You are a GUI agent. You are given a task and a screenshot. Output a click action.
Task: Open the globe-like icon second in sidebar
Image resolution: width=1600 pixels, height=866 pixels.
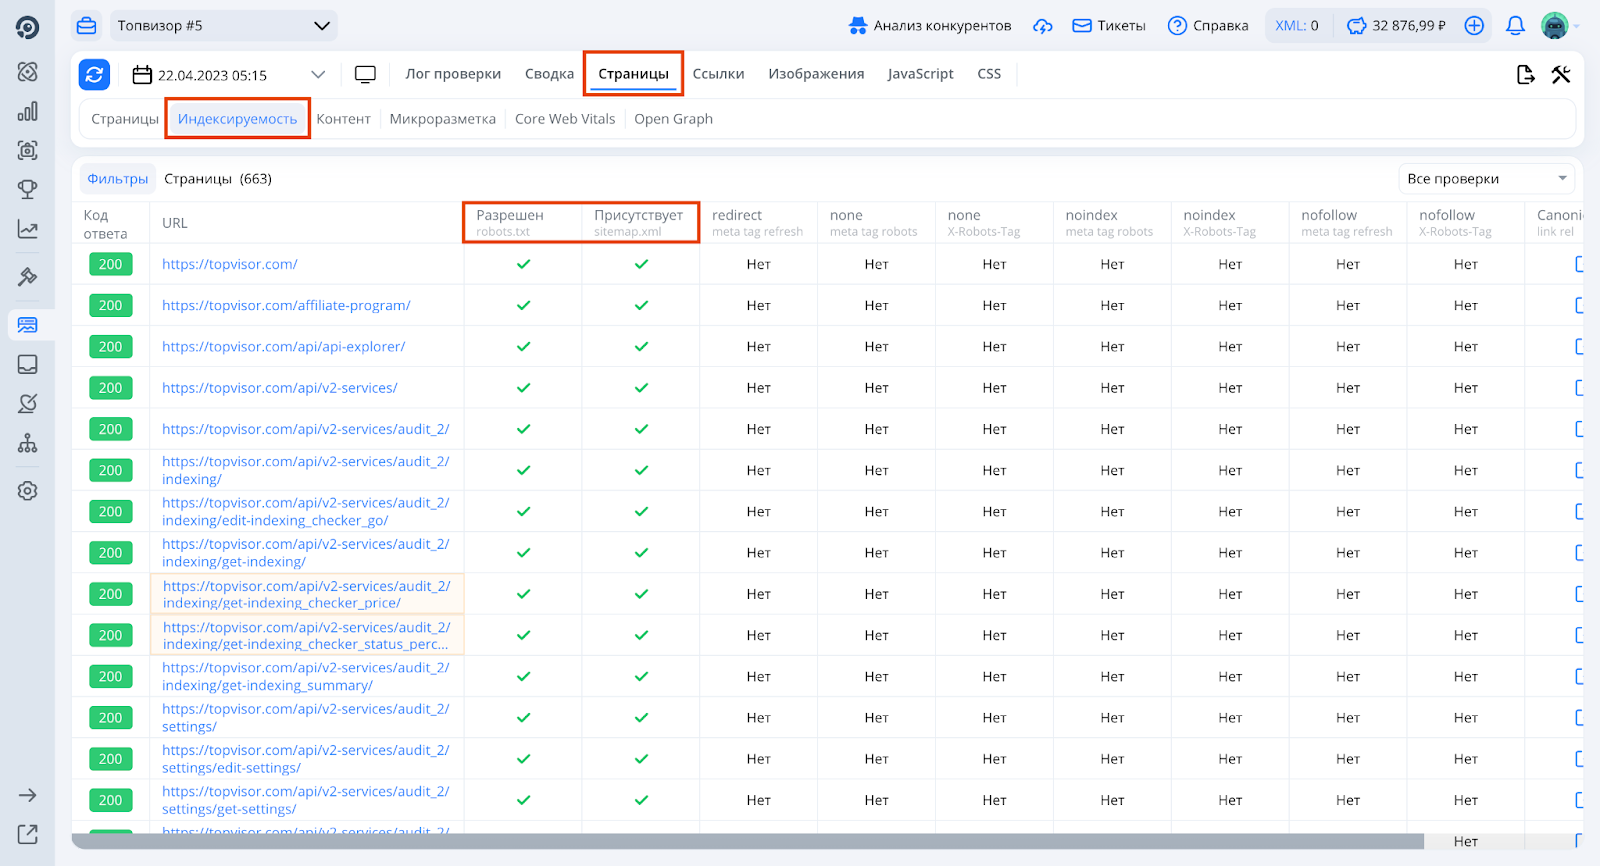[x=28, y=72]
